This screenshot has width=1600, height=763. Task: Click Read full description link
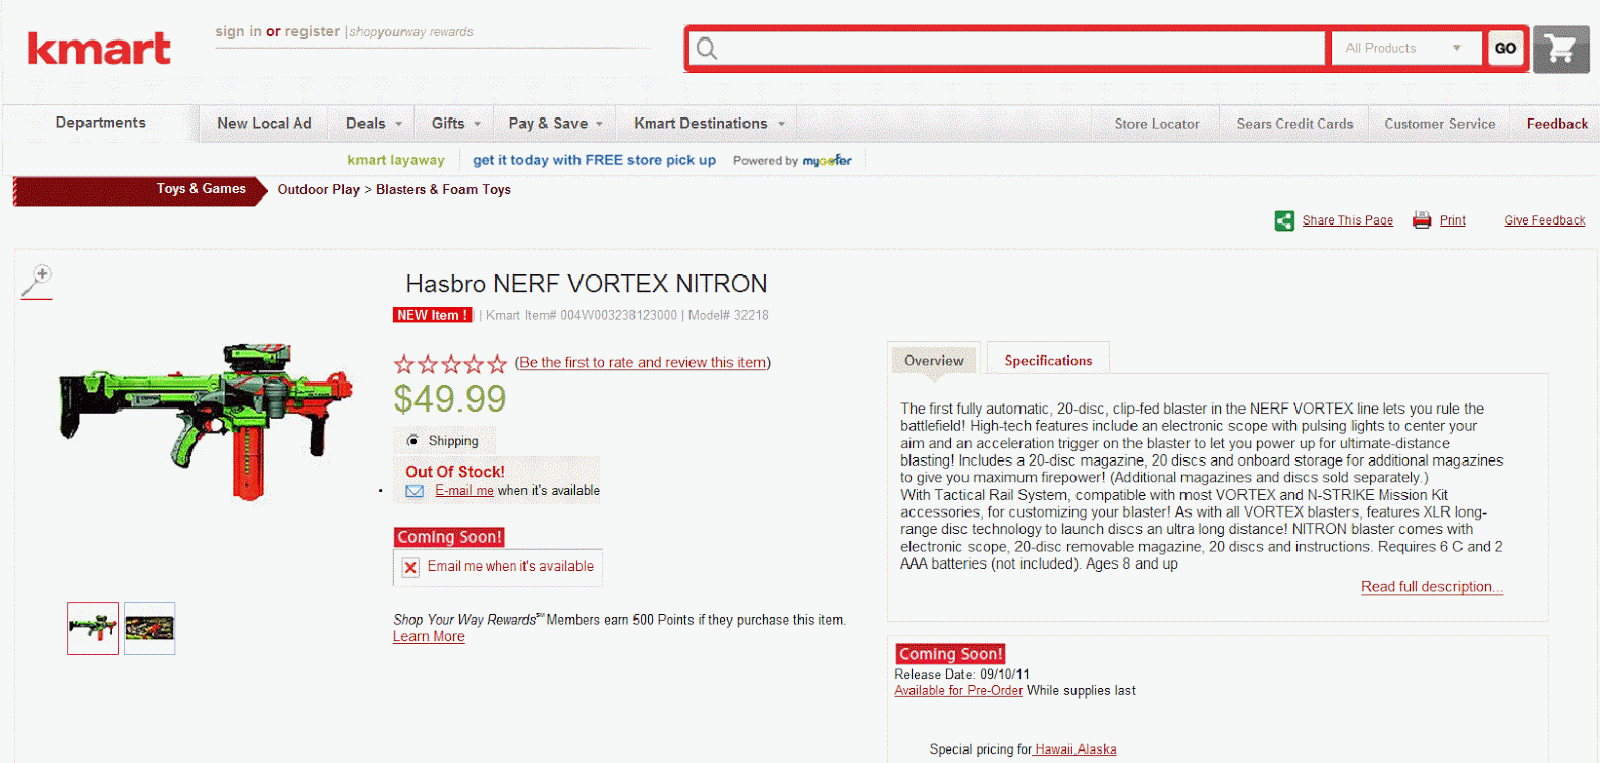[1431, 587]
